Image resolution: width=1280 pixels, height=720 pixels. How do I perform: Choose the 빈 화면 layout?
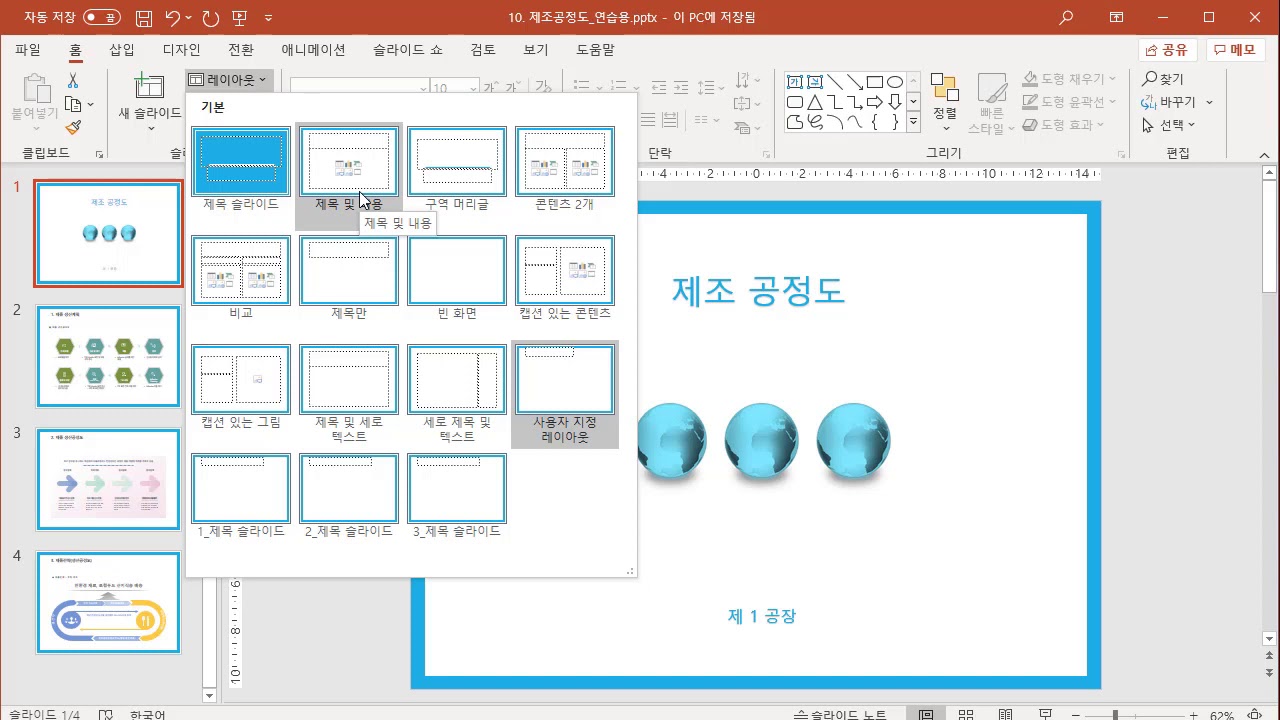457,270
